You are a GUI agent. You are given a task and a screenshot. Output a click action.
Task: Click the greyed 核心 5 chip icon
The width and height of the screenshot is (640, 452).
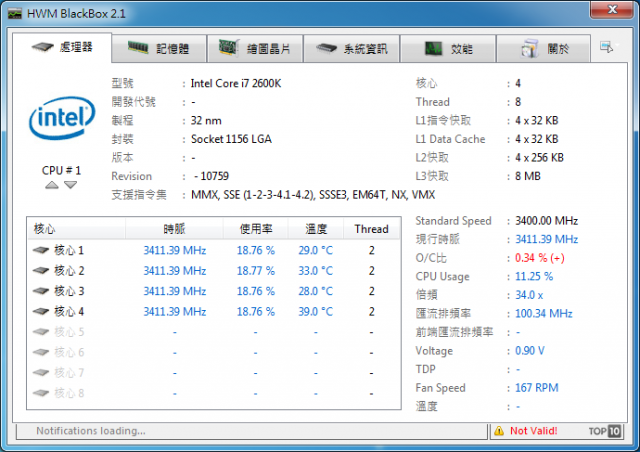41,332
